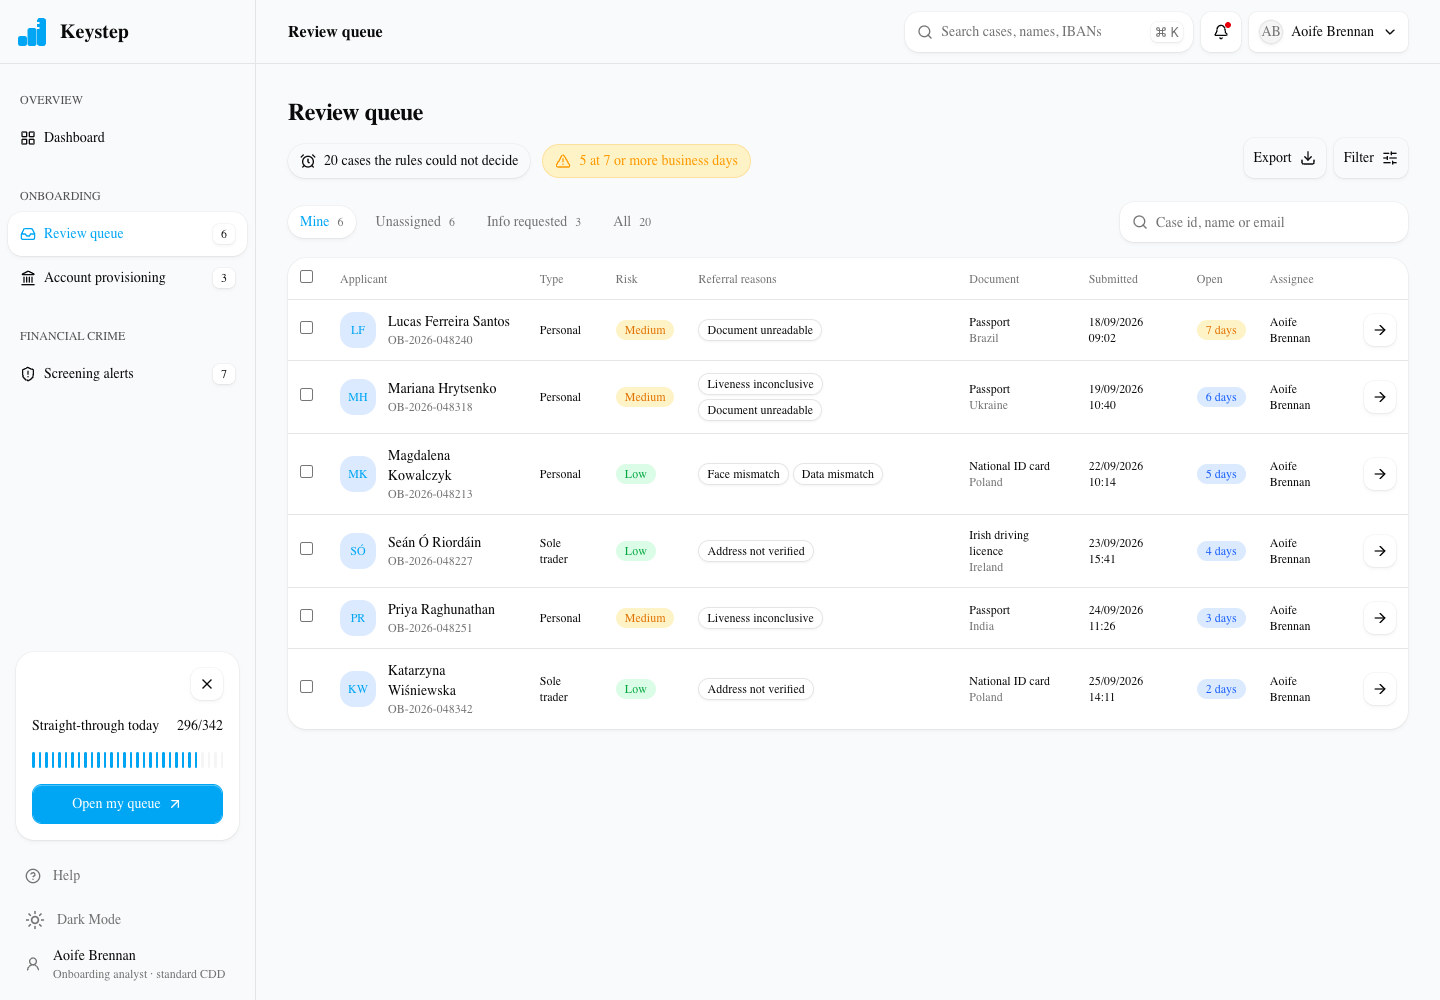Switch to the Mine tab
The width and height of the screenshot is (1440, 1000).
[322, 222]
